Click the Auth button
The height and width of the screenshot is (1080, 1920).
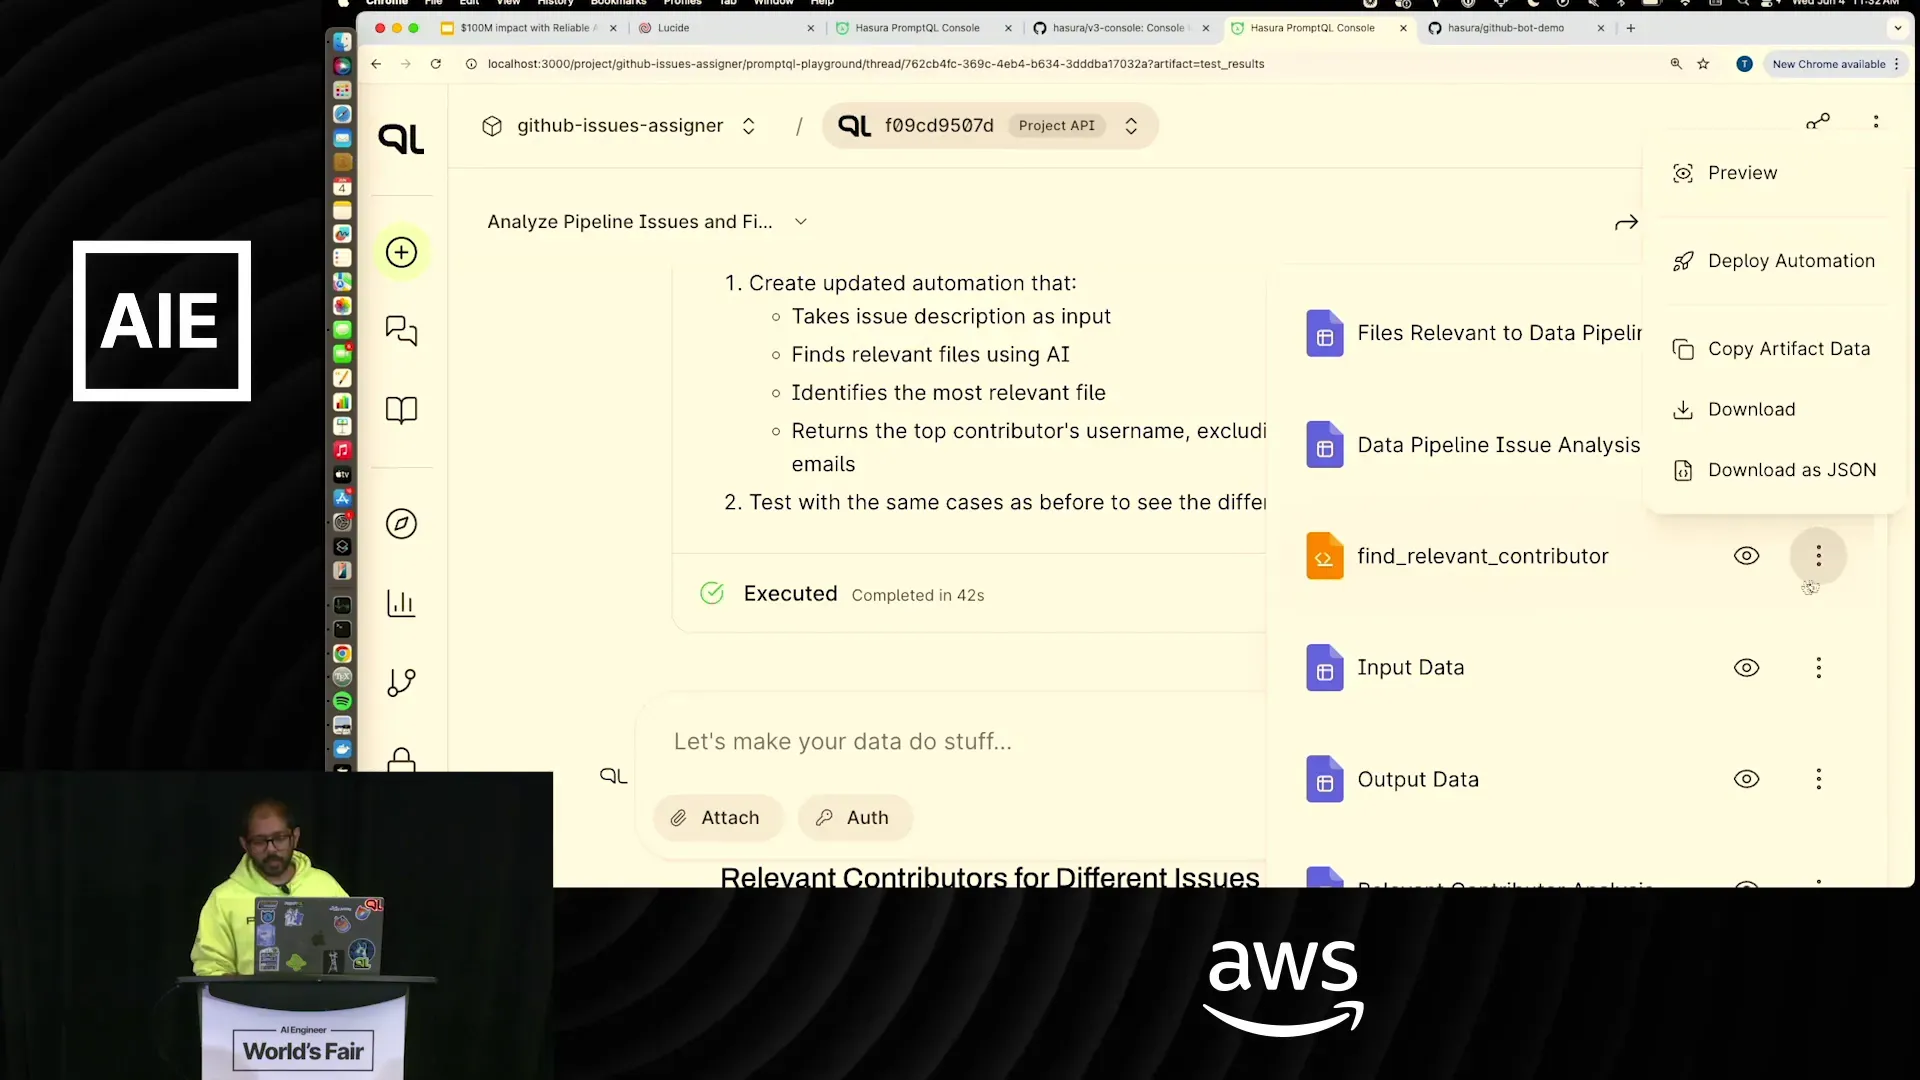(854, 818)
